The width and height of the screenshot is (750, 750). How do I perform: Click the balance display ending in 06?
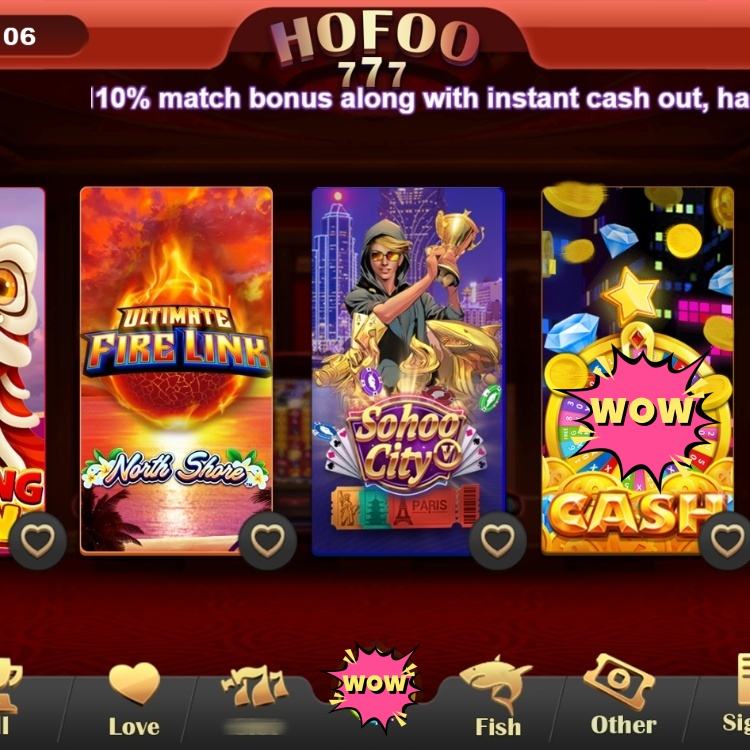(x=43, y=36)
